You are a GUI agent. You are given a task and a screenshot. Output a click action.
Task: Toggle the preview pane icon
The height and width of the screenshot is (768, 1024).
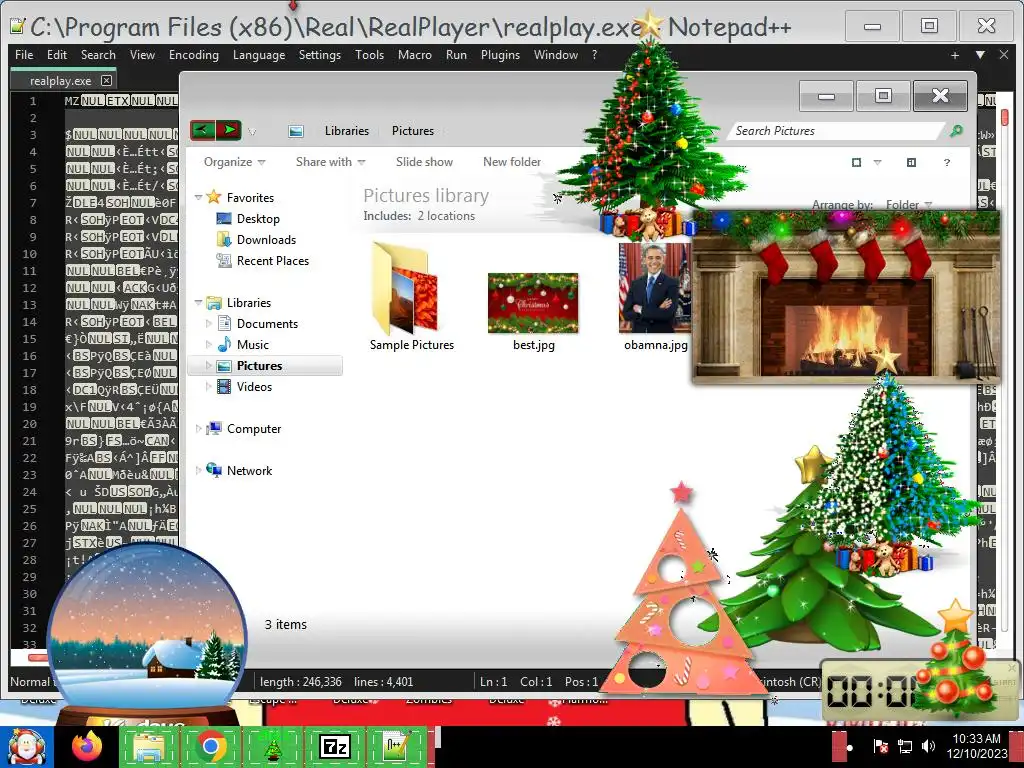pyautogui.click(x=911, y=162)
